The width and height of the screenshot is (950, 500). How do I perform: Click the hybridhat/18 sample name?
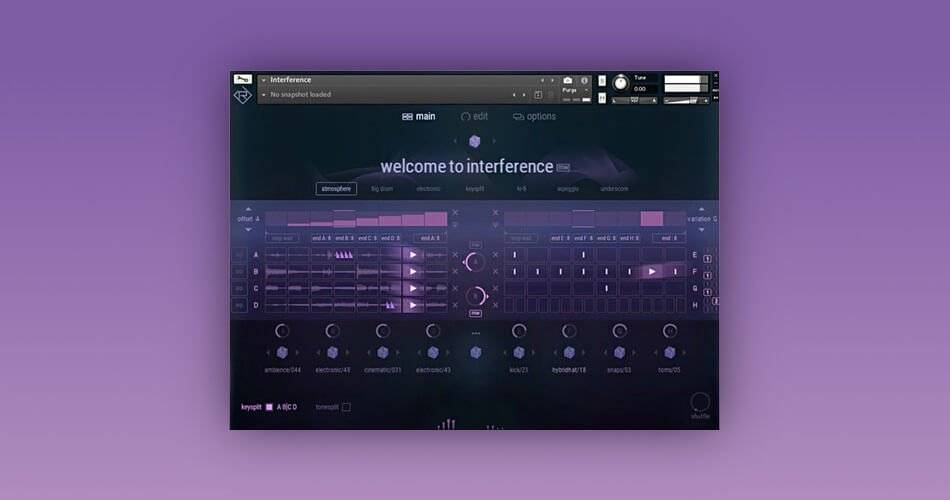pyautogui.click(x=569, y=370)
